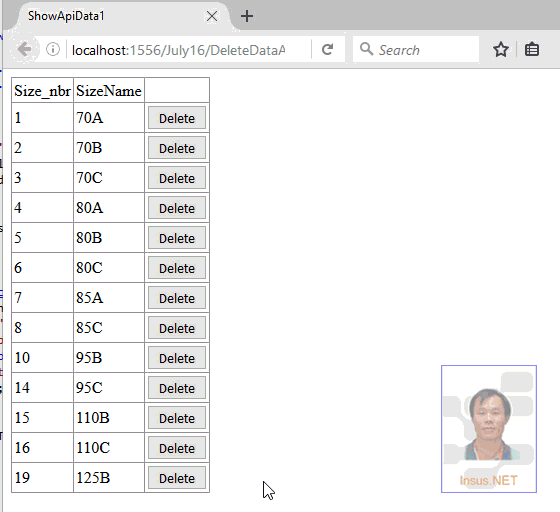Open the site information icon

coord(53,49)
